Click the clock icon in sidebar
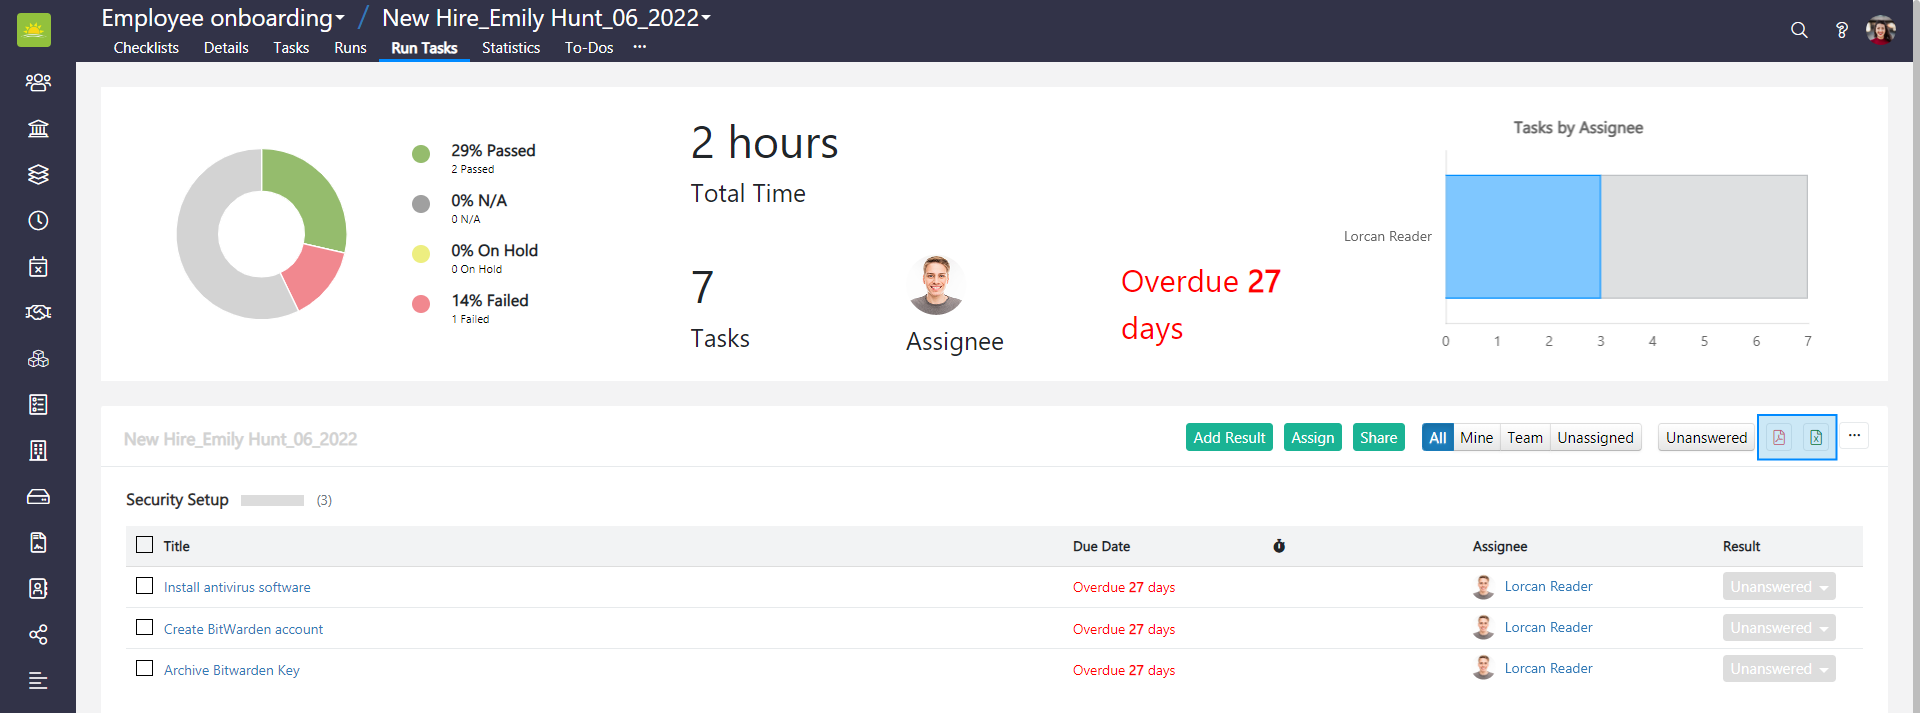1920x713 pixels. (38, 220)
